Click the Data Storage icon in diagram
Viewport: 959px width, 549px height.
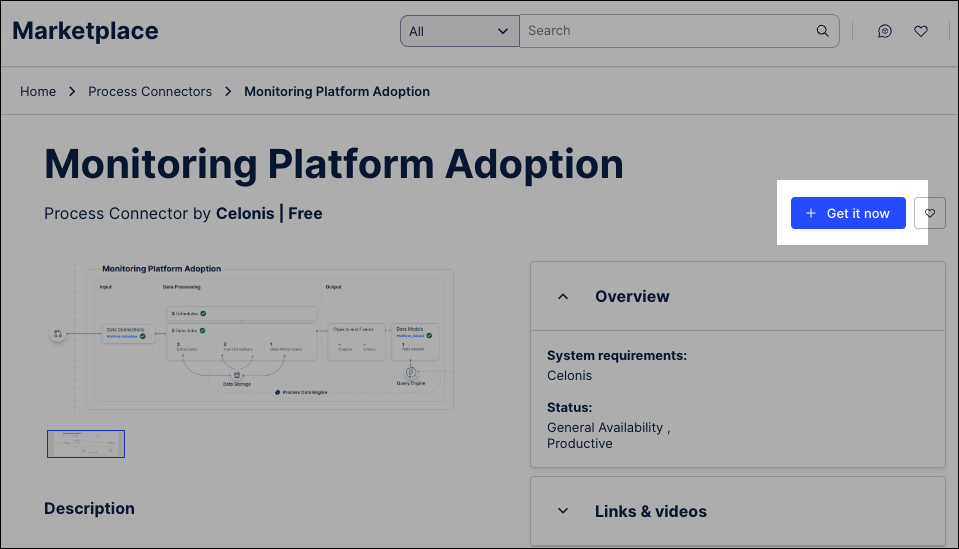point(236,374)
